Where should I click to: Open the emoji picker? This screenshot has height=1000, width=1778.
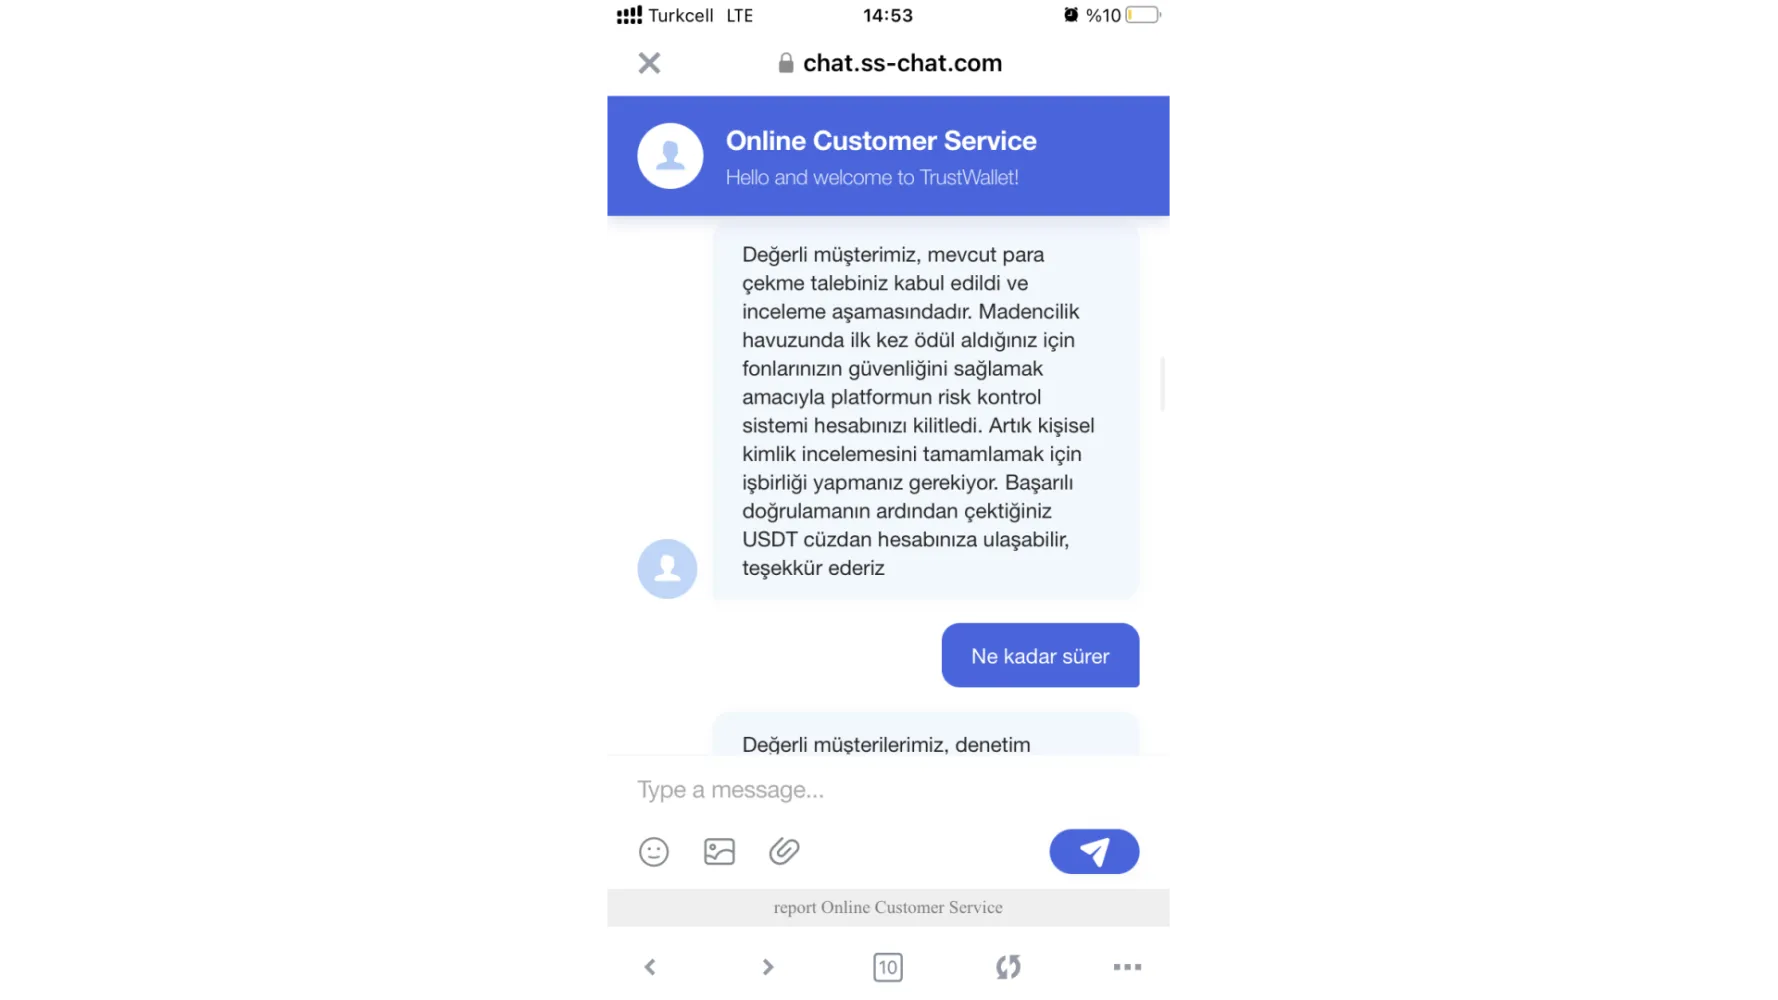click(653, 851)
